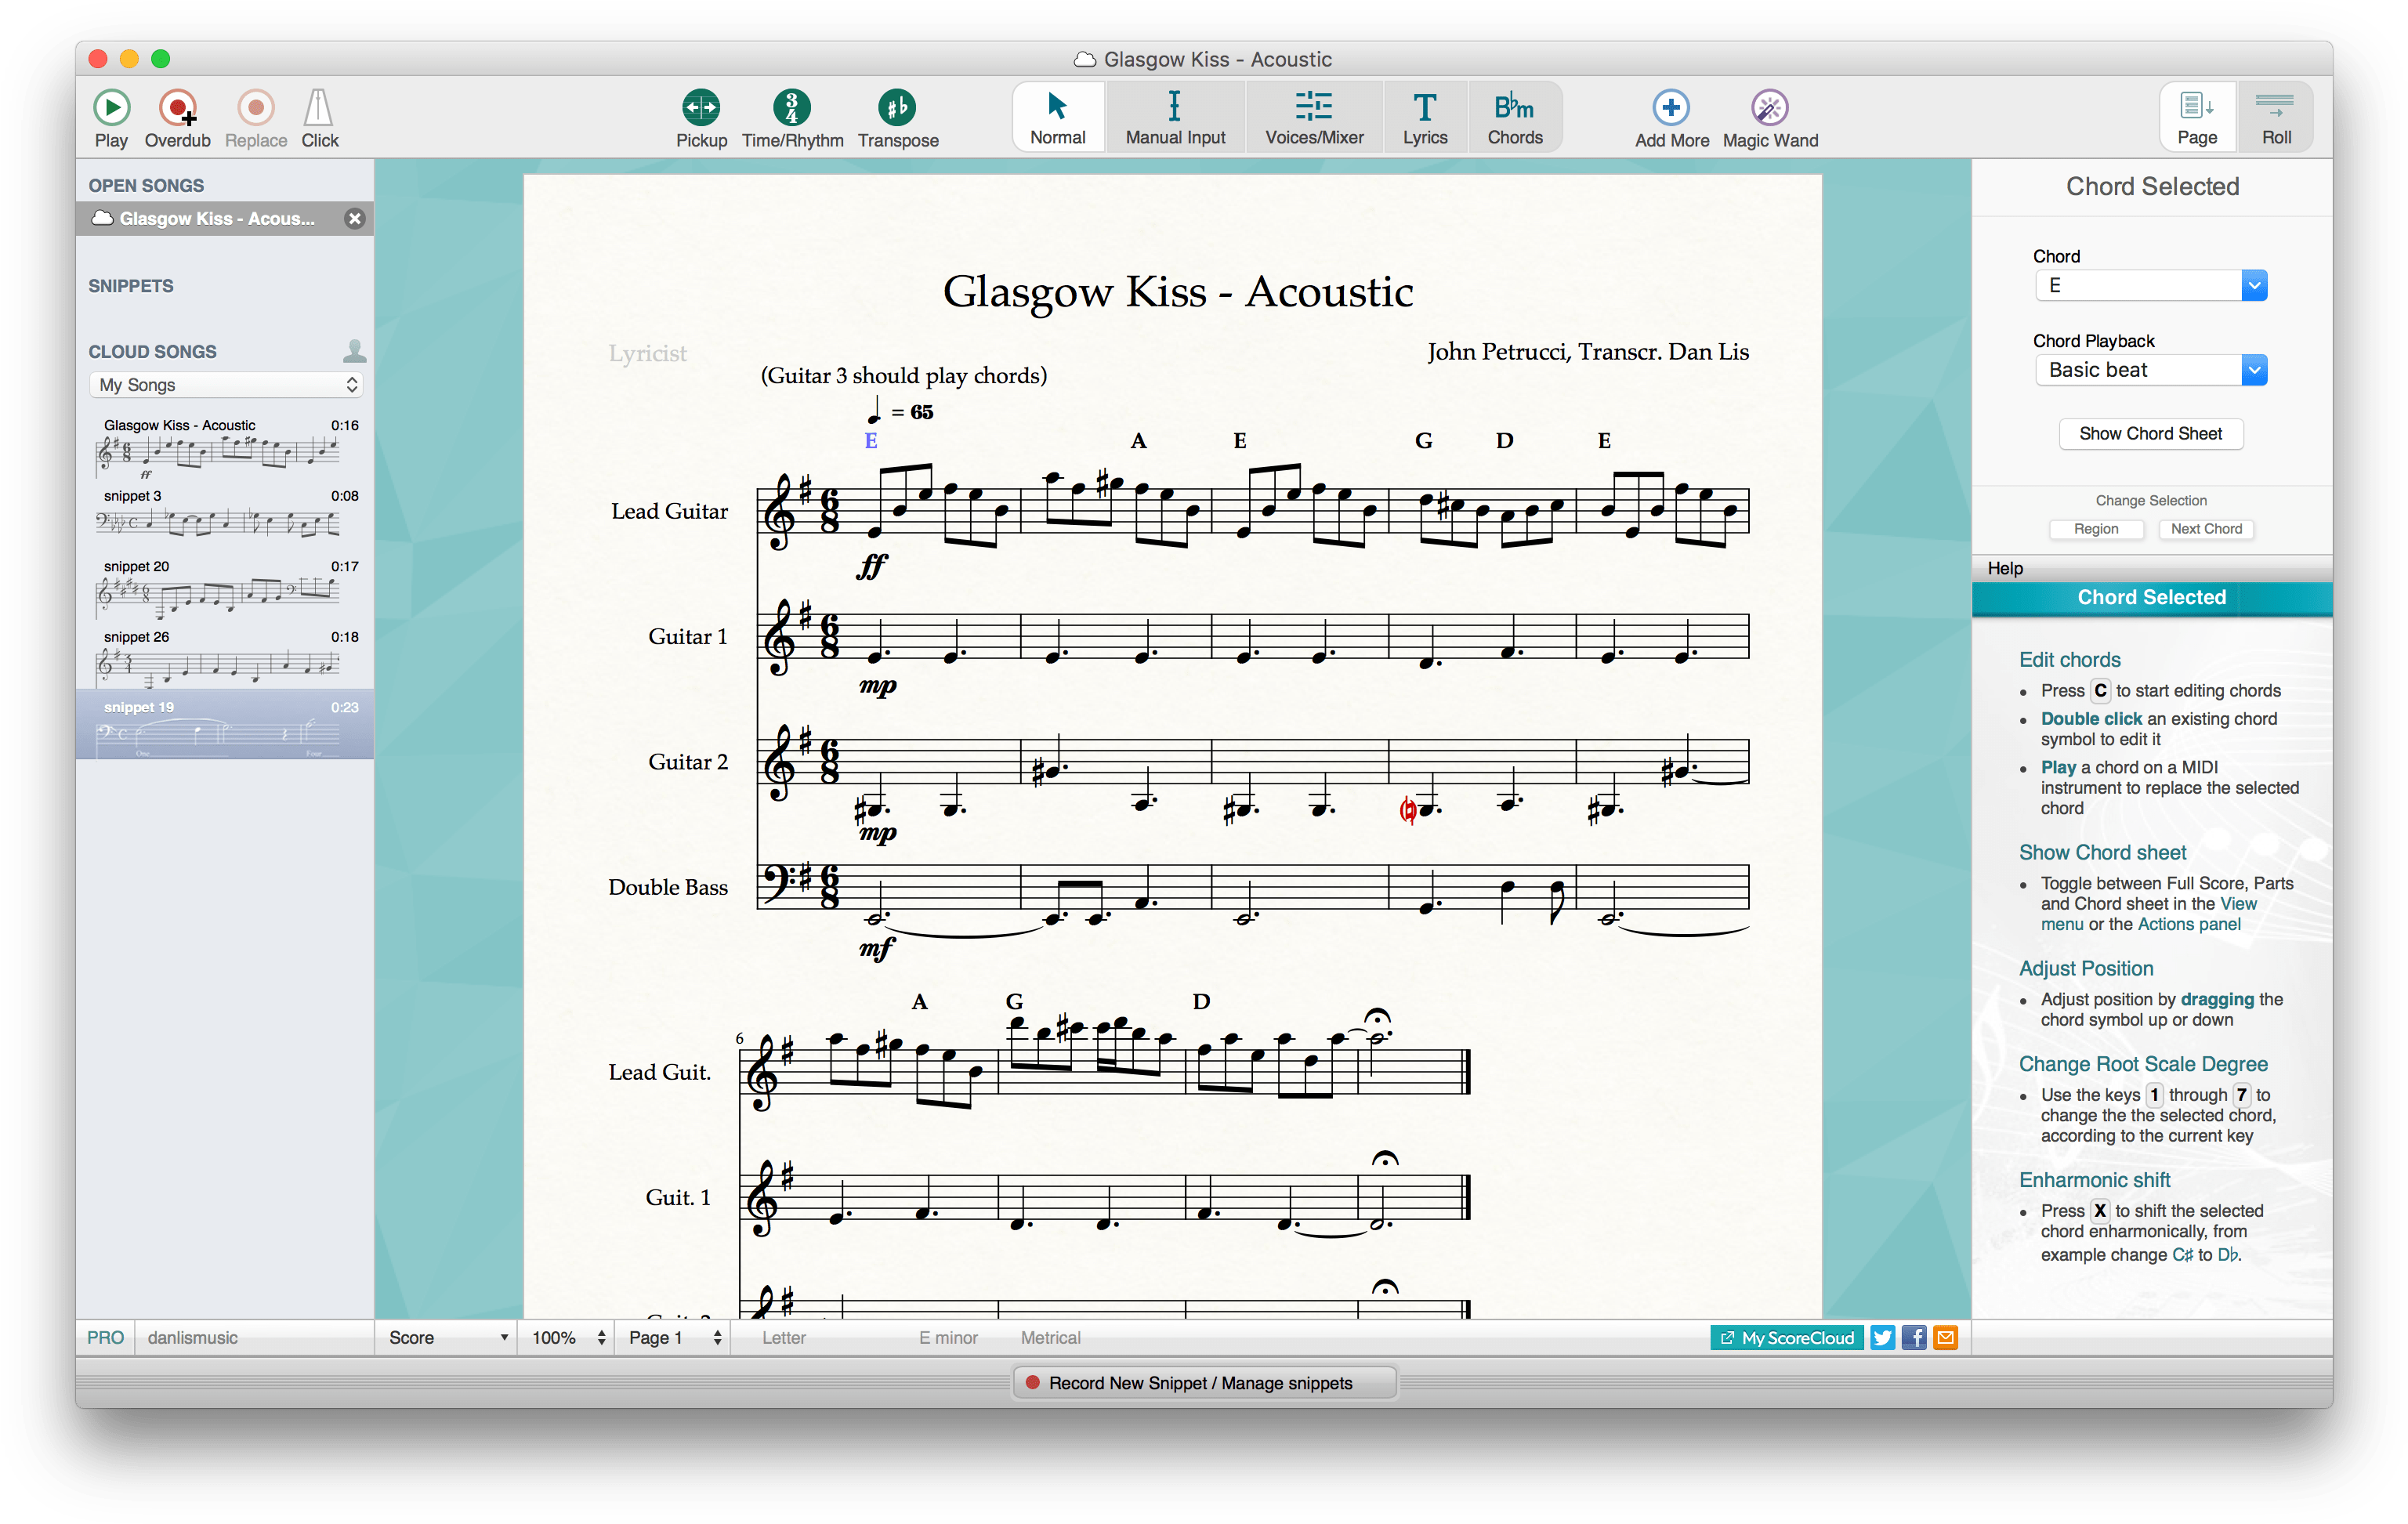Select the Glasgow Kiss open song entry

point(216,218)
